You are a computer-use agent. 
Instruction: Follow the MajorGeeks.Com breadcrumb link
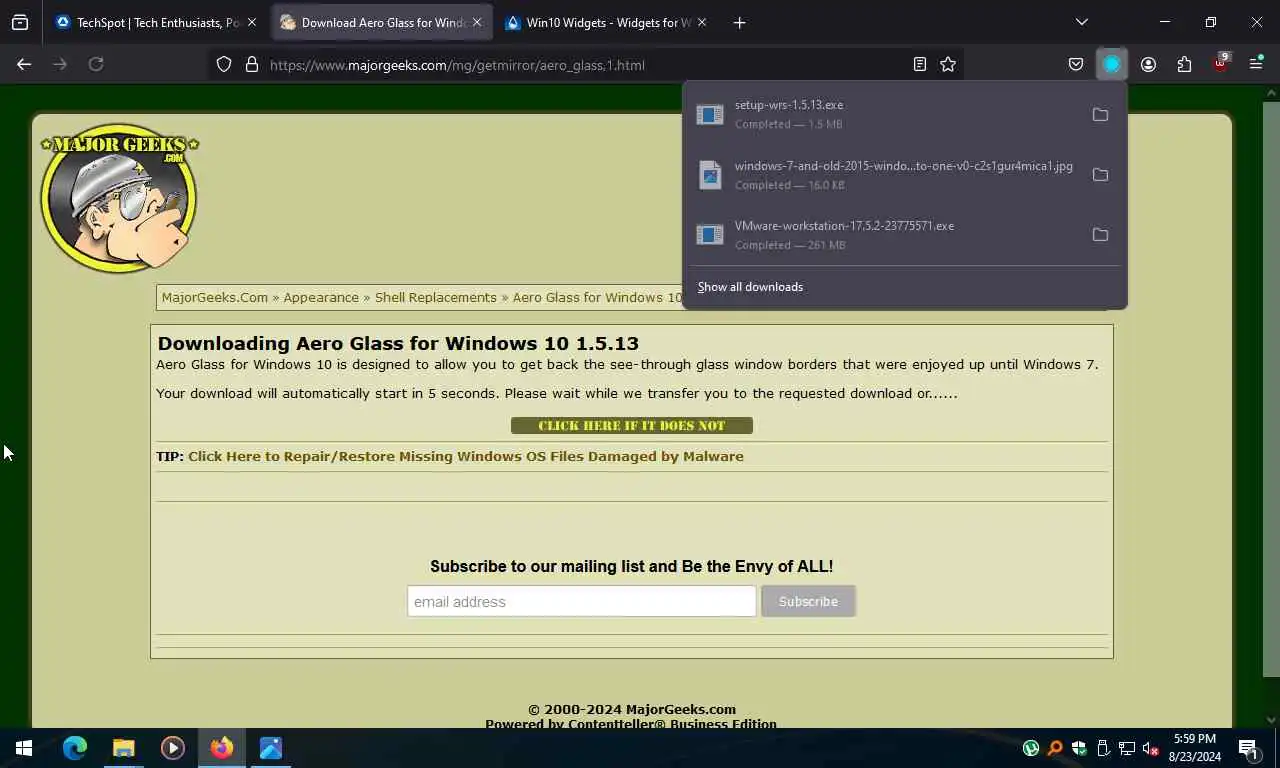click(x=215, y=297)
